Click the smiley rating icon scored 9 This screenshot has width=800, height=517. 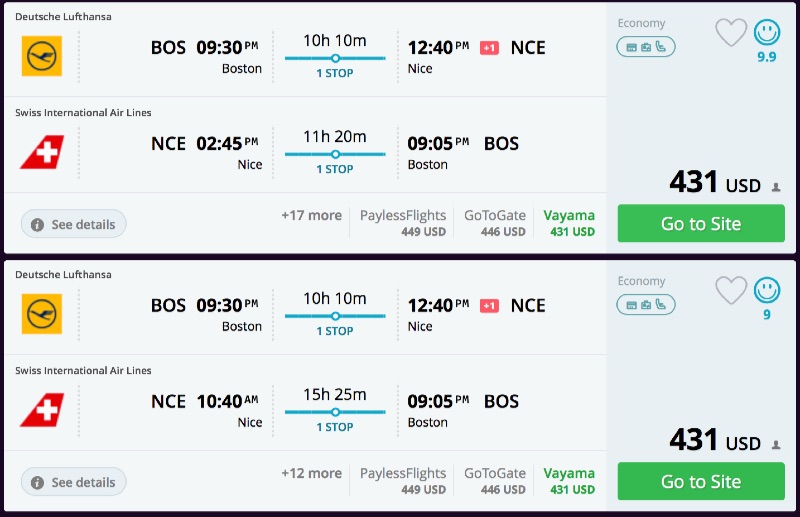(x=767, y=291)
